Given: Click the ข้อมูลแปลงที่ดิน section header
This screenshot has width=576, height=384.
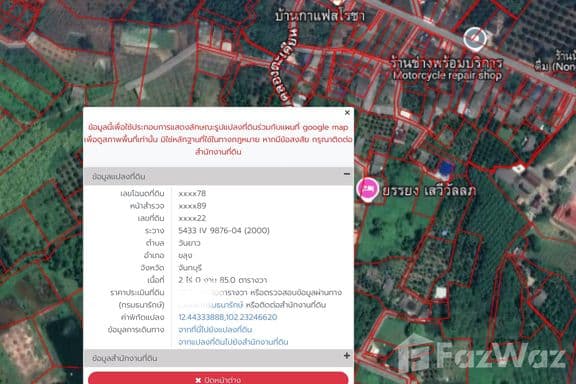Looking at the screenshot, I should click(218, 176).
